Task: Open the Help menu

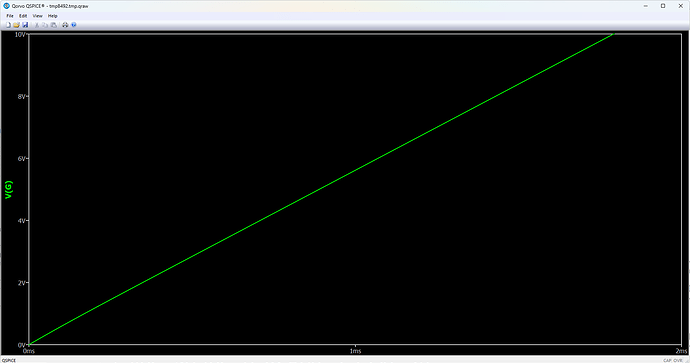Action: [53, 16]
